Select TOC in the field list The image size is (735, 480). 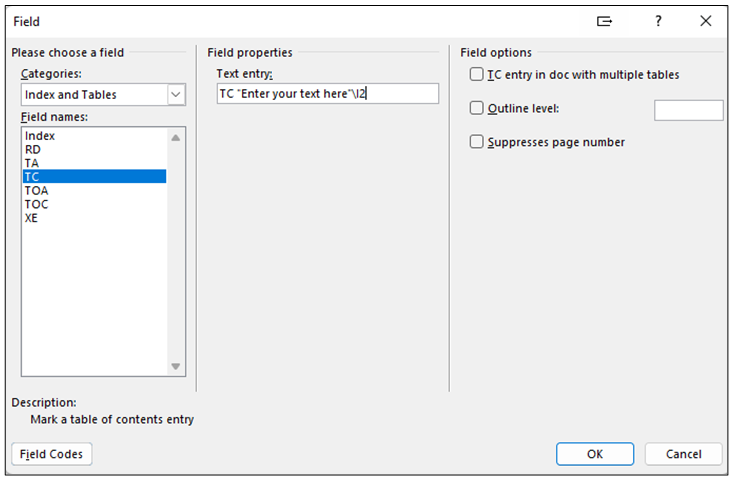point(94,204)
